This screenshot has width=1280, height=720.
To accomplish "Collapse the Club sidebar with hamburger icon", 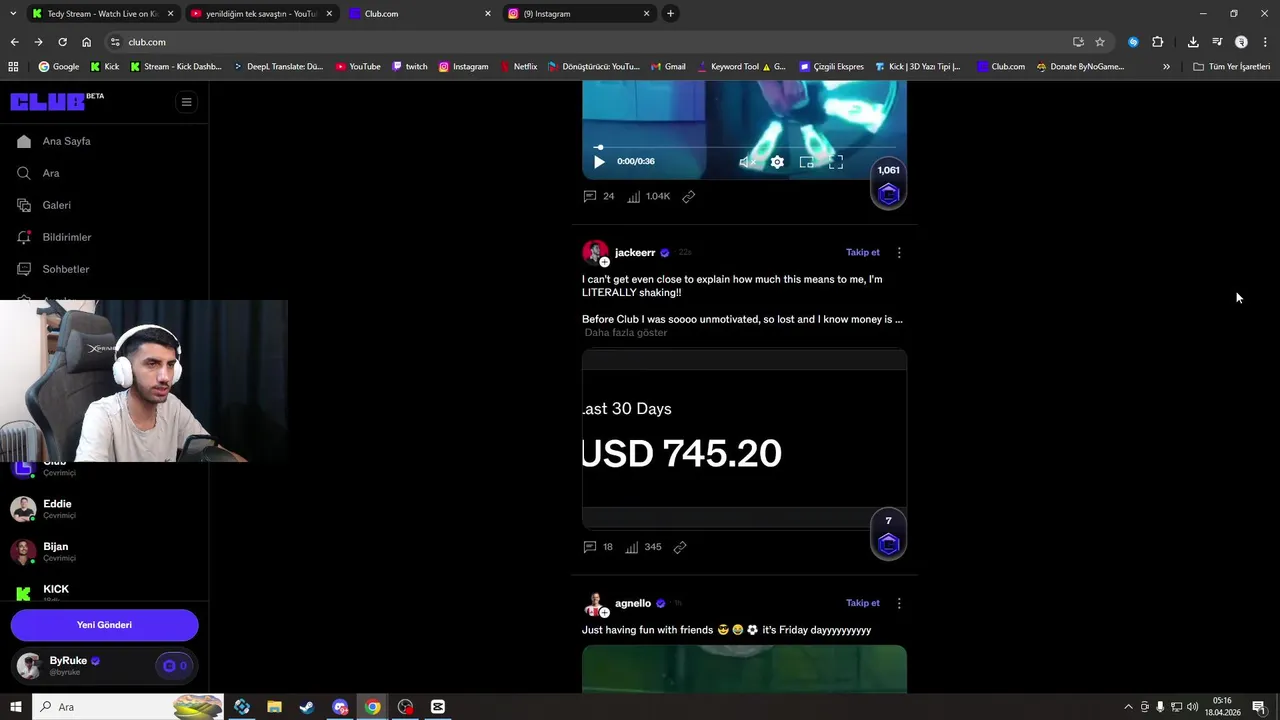I will (186, 101).
